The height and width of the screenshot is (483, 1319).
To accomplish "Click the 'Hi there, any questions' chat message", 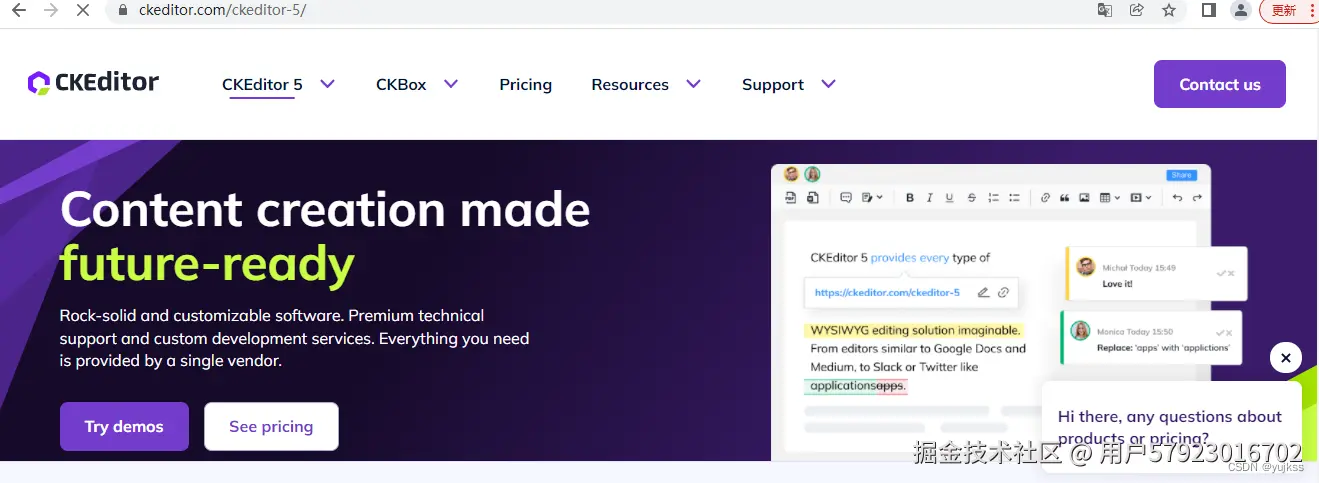I will coord(1170,427).
